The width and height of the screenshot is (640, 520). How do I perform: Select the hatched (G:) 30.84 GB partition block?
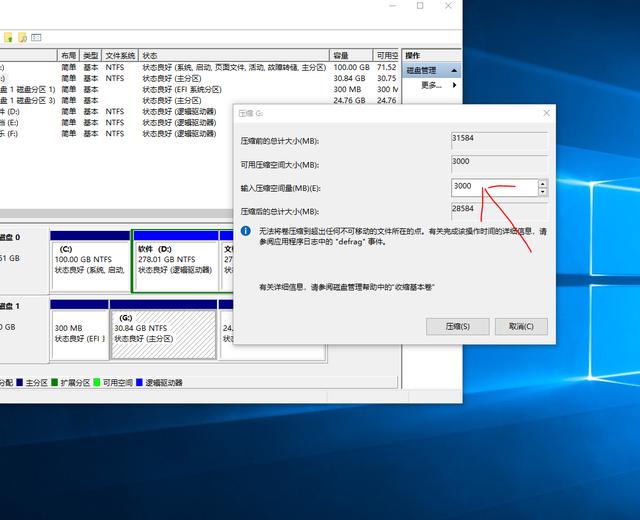(163, 330)
